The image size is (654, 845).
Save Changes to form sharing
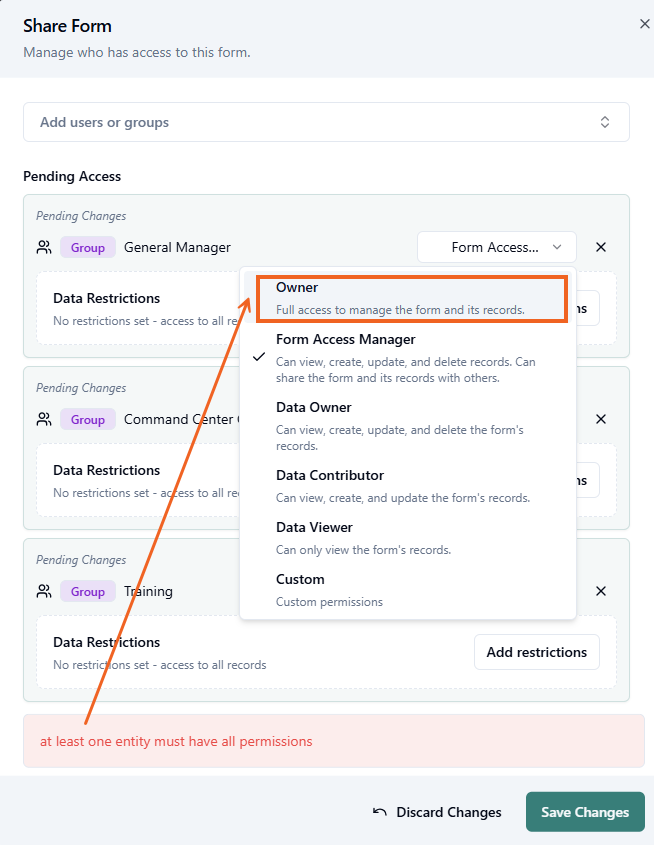pyautogui.click(x=585, y=812)
